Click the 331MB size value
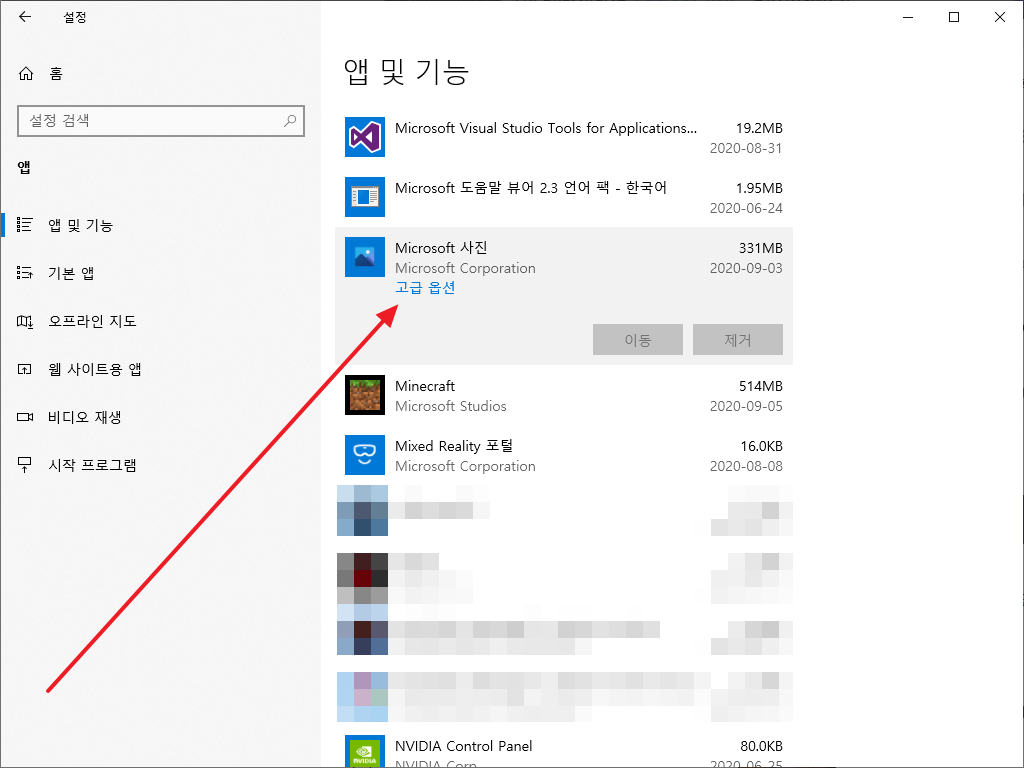 coord(760,248)
